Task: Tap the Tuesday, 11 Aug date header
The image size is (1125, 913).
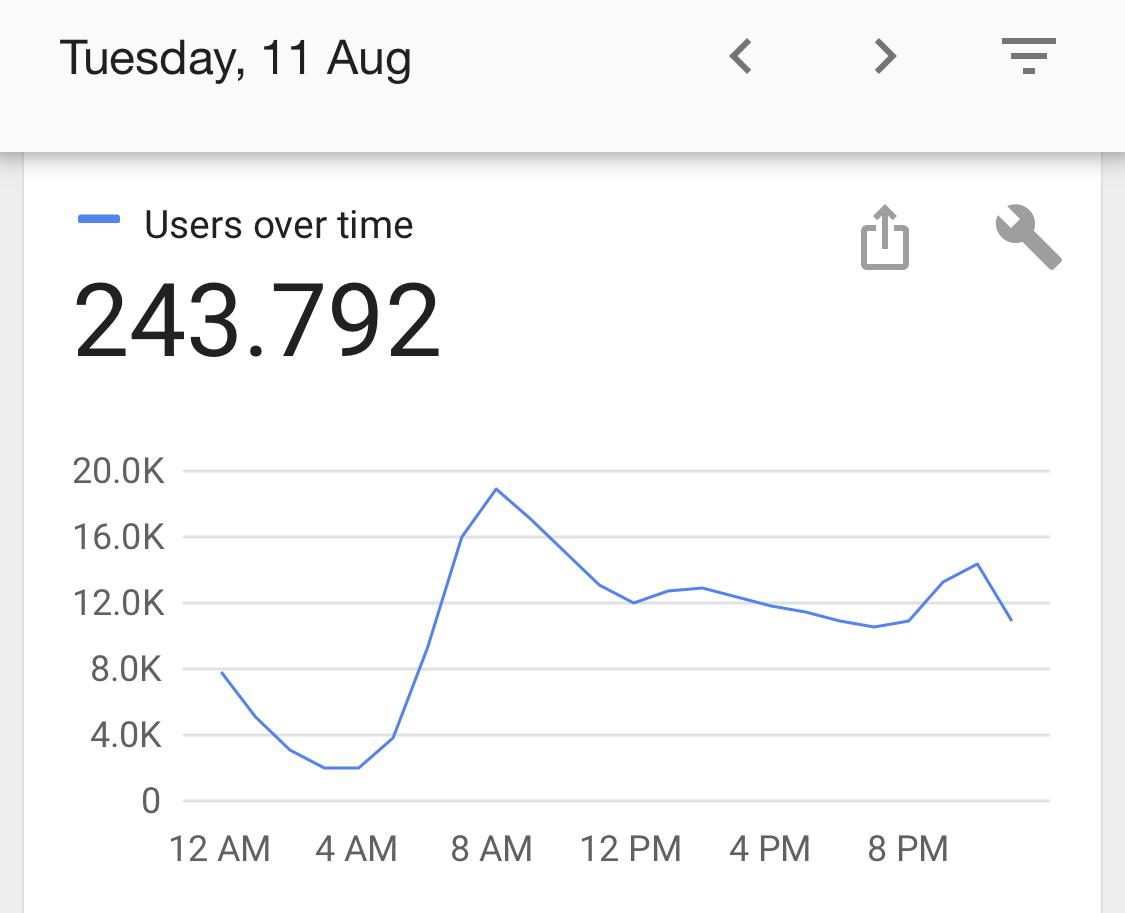Action: [236, 58]
